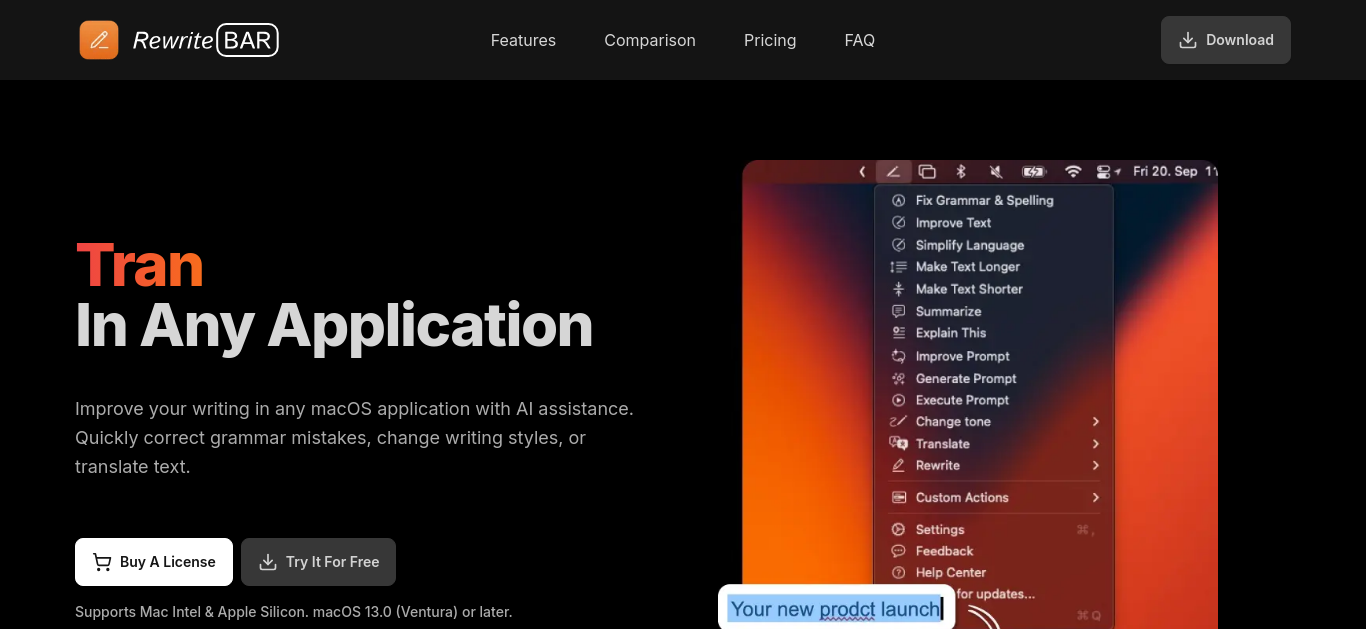Expand the Rewrite submenu arrow
The width and height of the screenshot is (1366, 629).
[1096, 465]
